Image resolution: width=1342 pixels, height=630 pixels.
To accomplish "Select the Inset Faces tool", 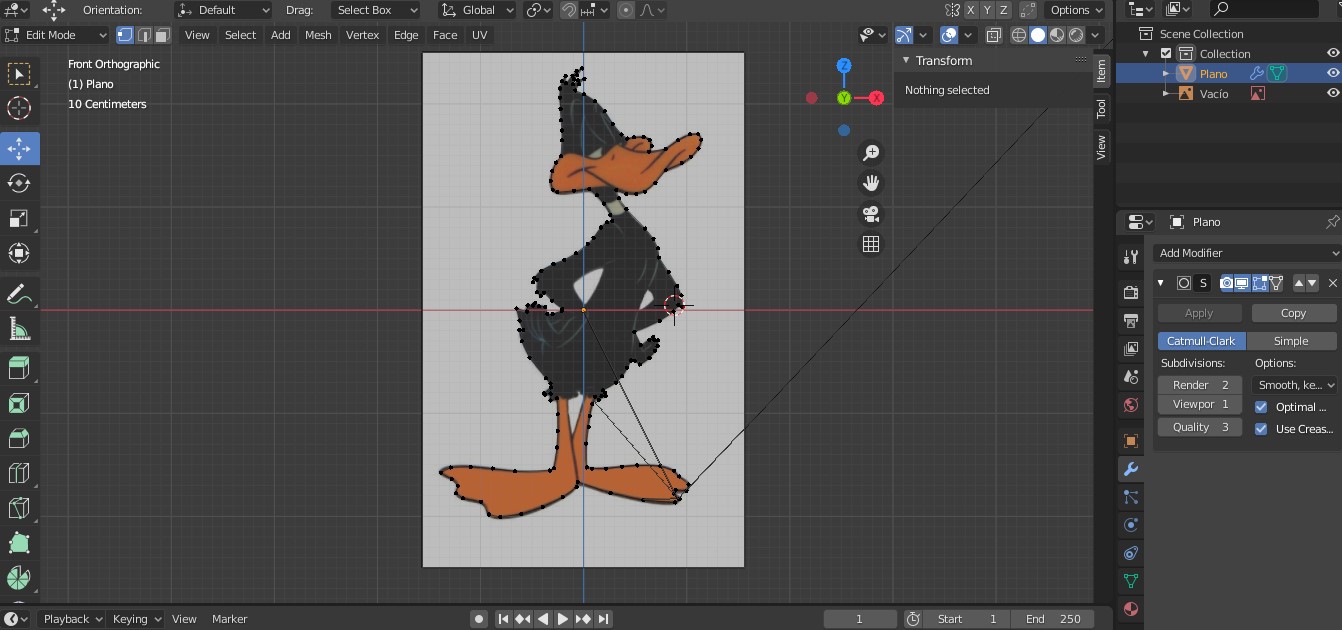I will point(19,403).
